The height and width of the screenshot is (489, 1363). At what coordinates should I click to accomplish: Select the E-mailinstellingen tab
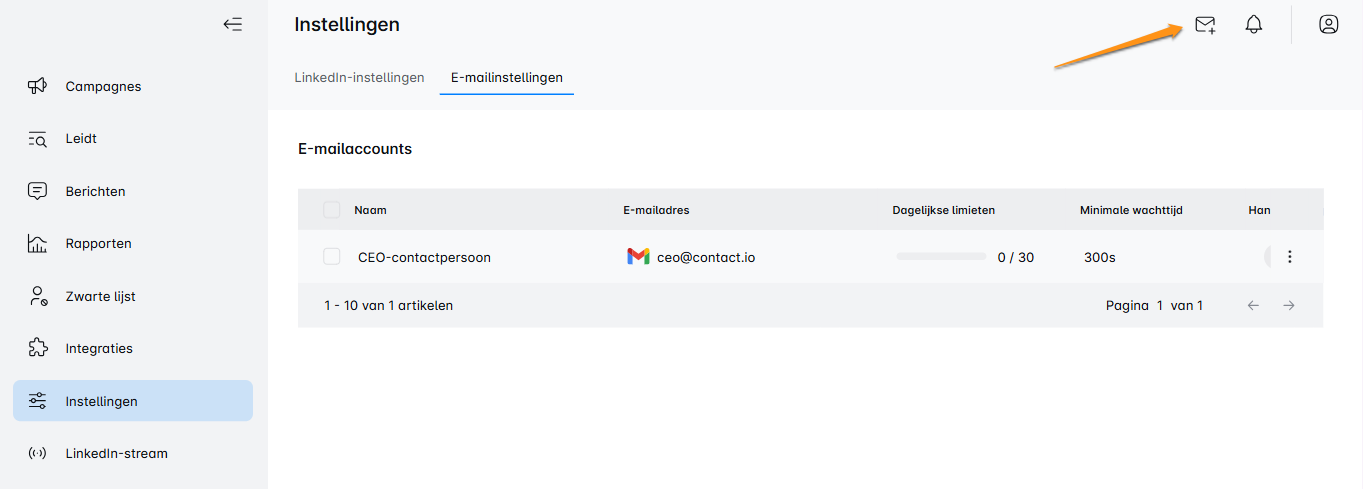506,78
